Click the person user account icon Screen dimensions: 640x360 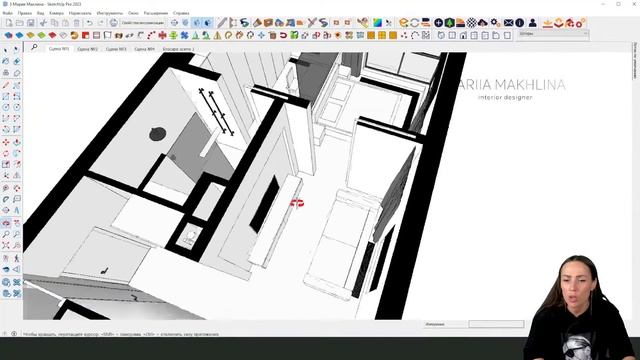[532, 23]
